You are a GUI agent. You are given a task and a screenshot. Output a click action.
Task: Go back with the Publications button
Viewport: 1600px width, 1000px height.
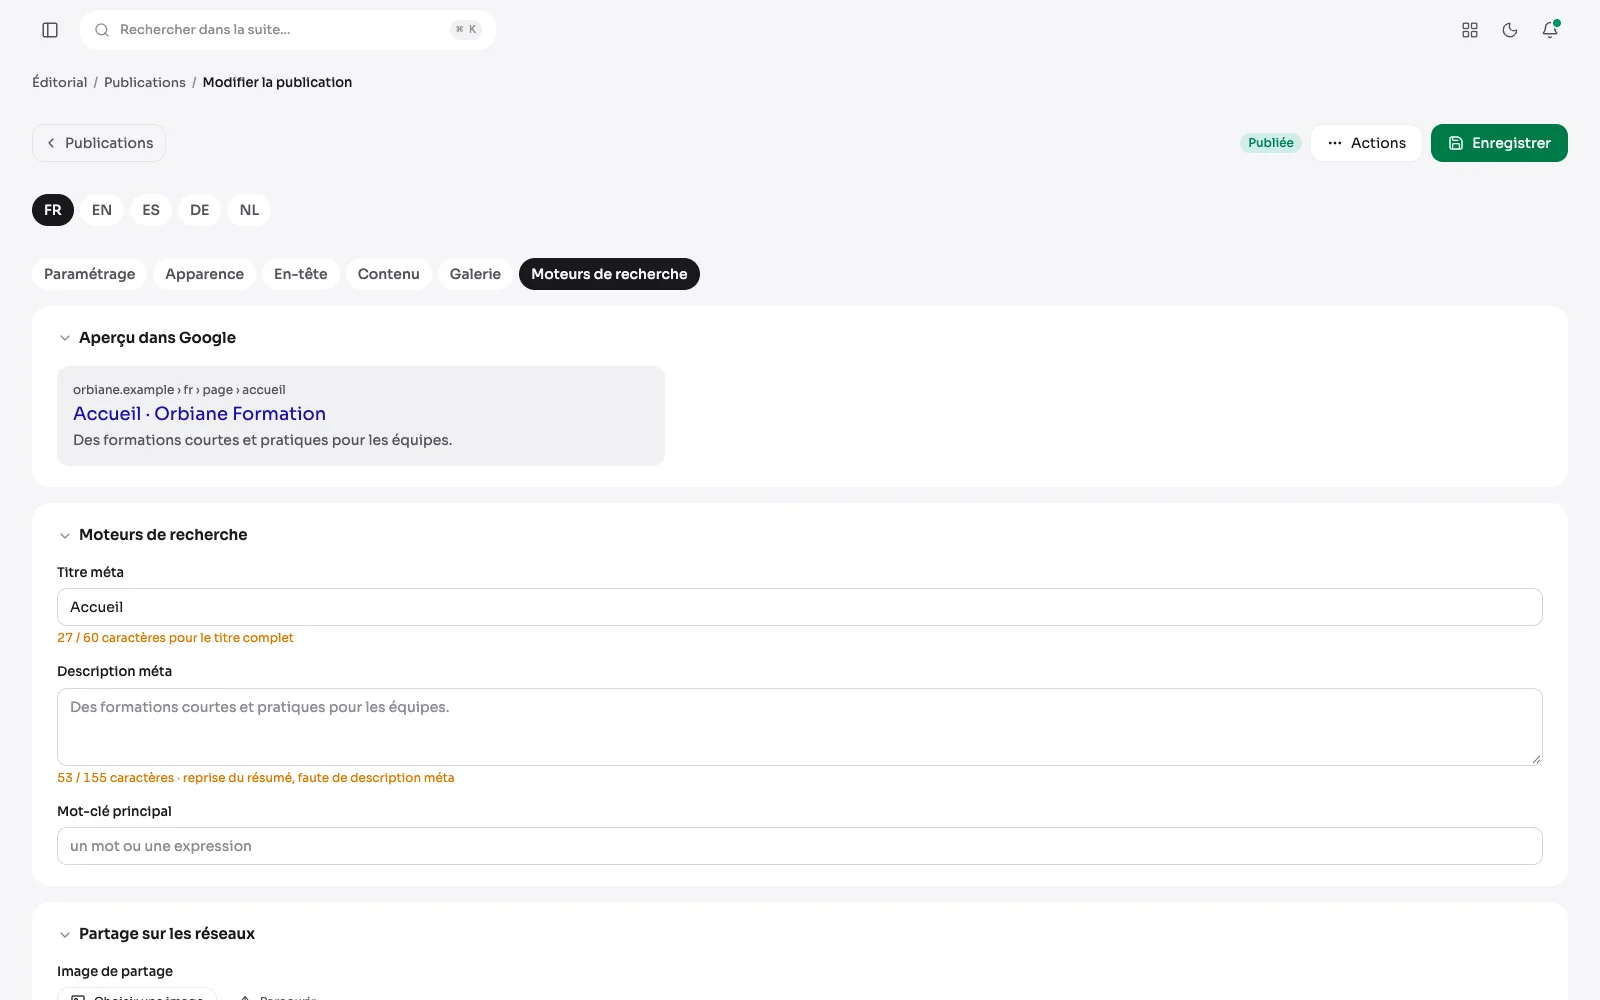99,143
